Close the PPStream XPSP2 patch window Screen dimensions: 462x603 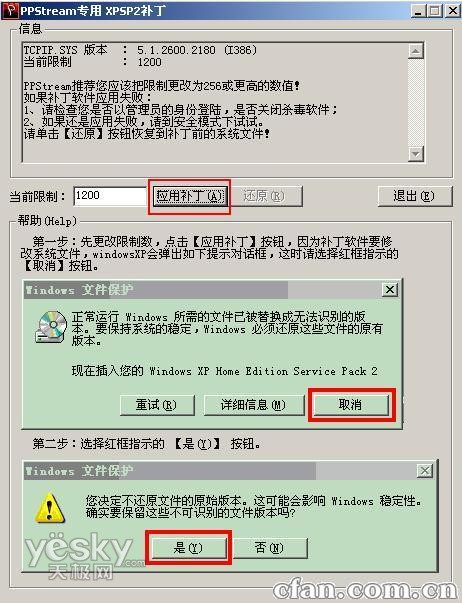click(x=452, y=10)
